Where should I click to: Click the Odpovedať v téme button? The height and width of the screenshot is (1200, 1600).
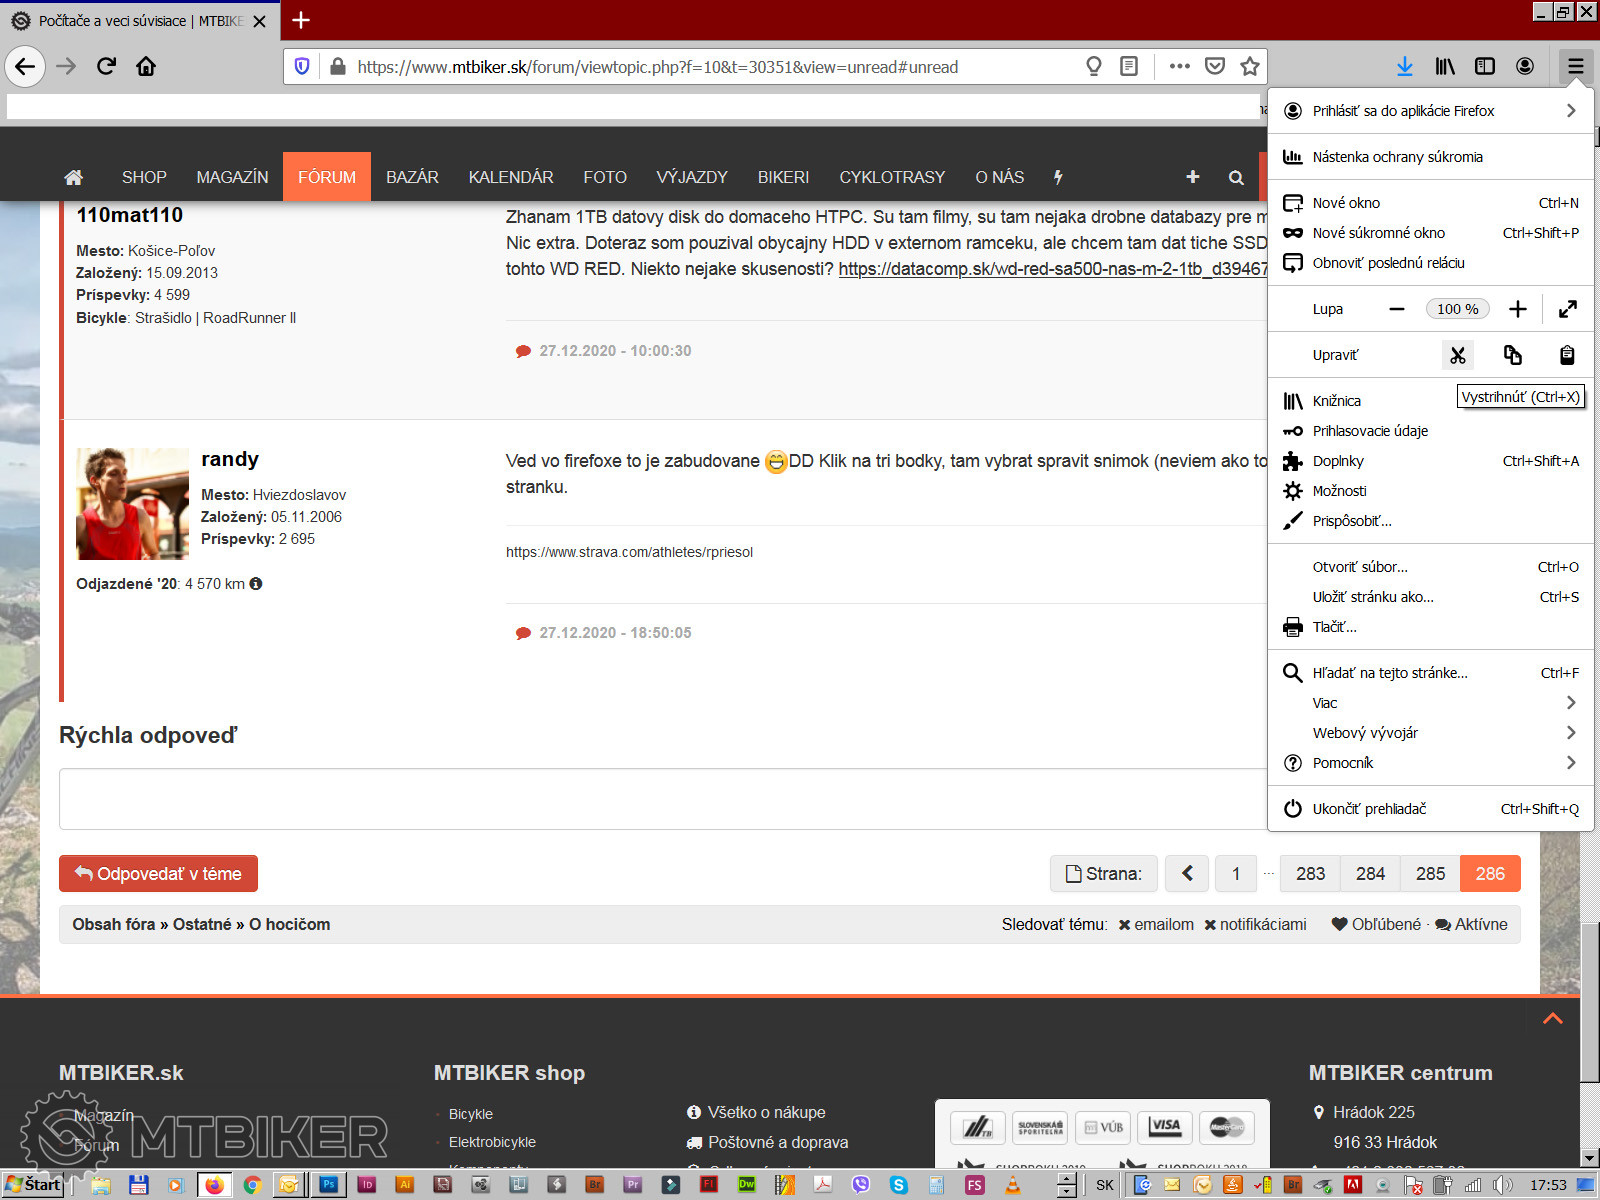click(158, 873)
